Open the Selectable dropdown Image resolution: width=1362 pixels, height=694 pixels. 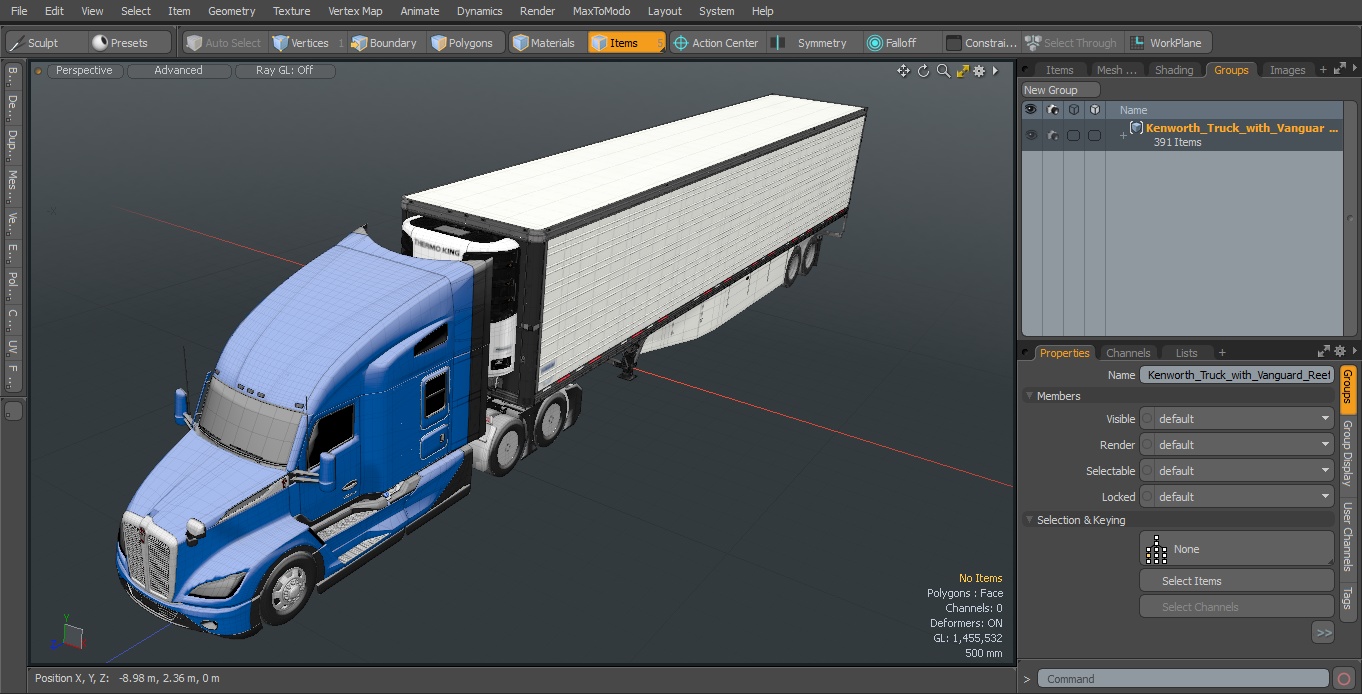click(x=1237, y=471)
